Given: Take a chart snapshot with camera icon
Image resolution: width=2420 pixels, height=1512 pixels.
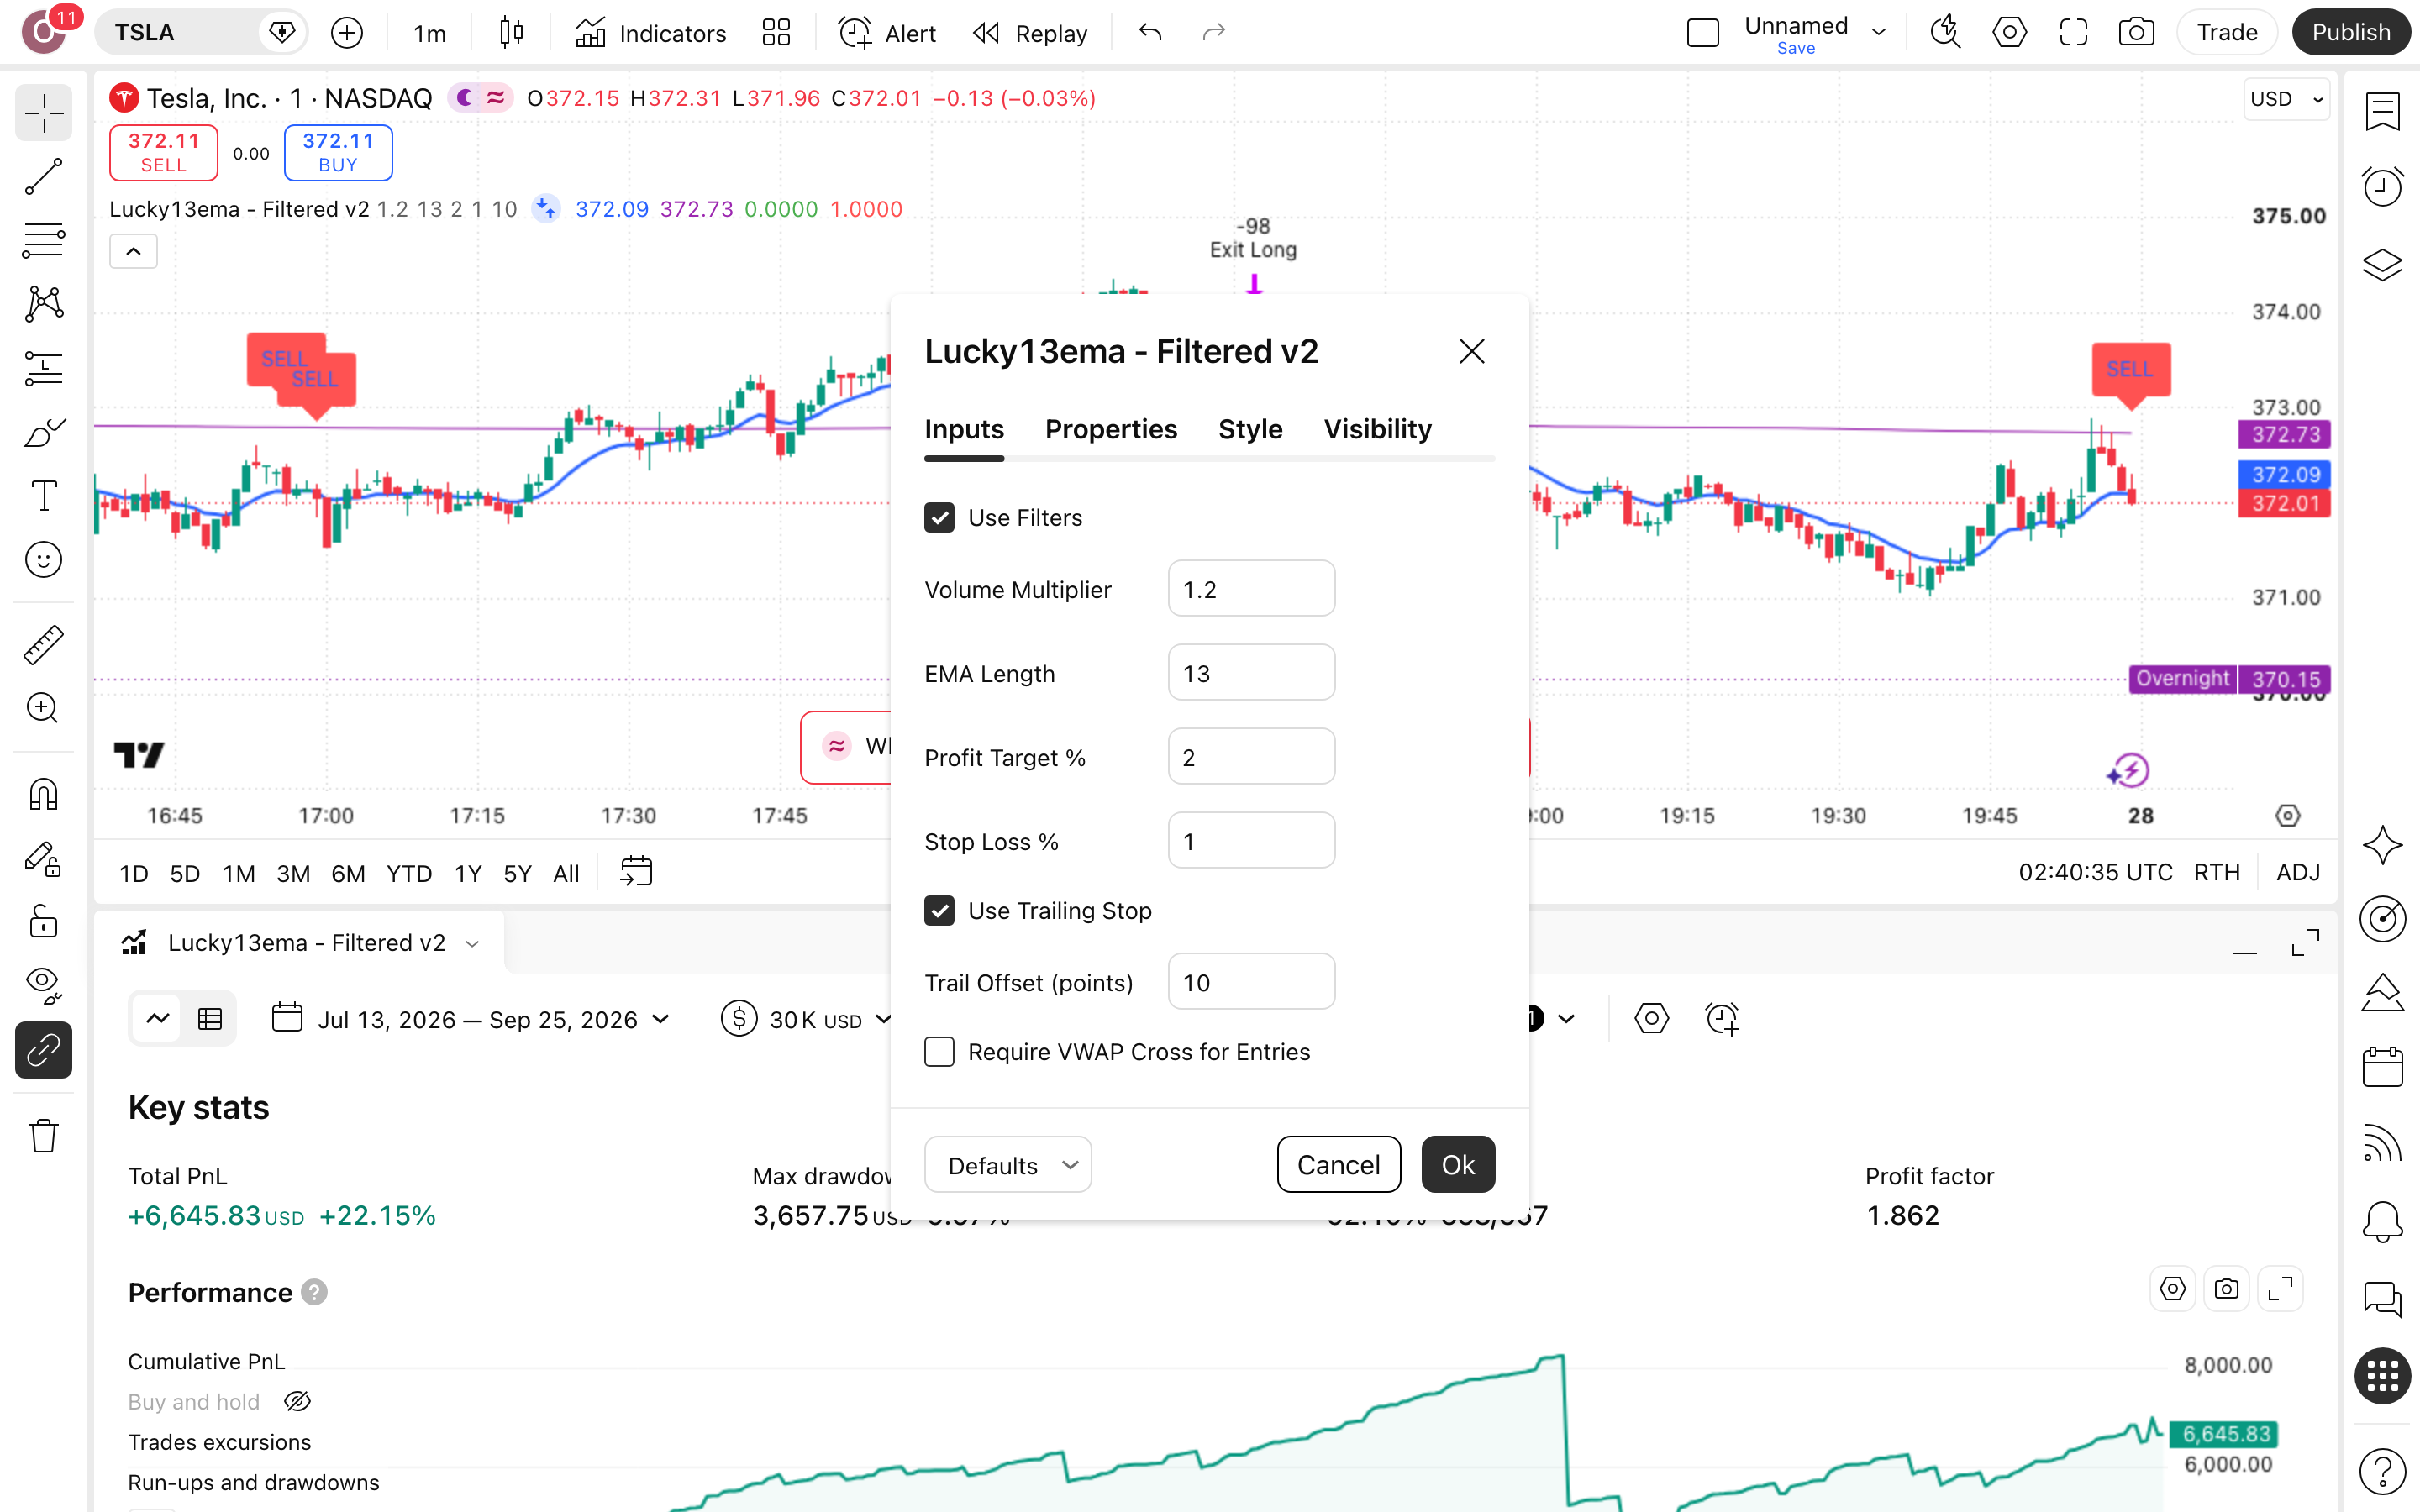Looking at the screenshot, I should 2136,33.
